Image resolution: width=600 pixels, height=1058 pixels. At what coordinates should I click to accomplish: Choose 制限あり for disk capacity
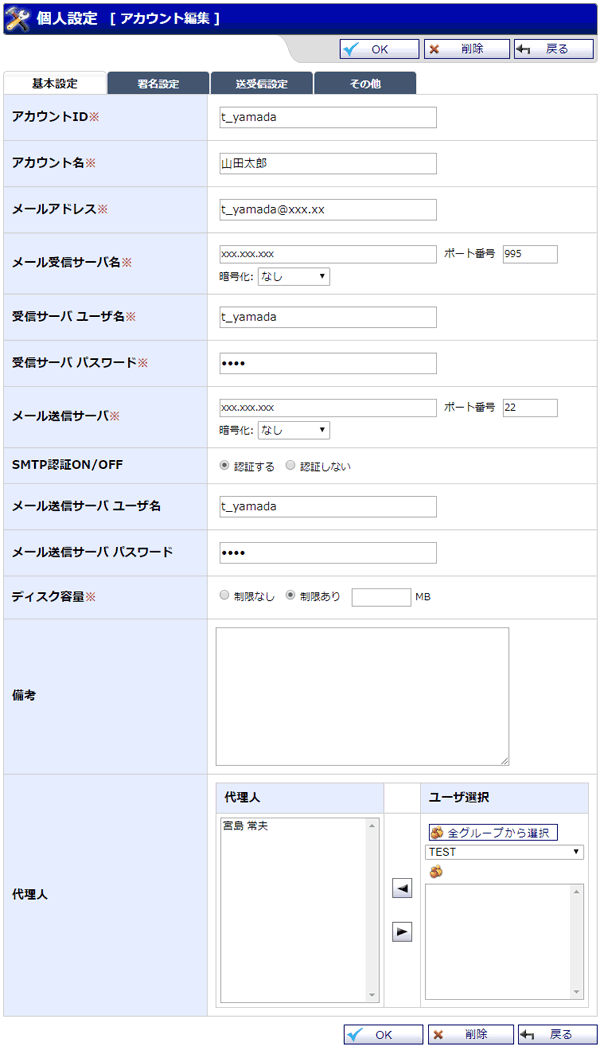(290, 596)
